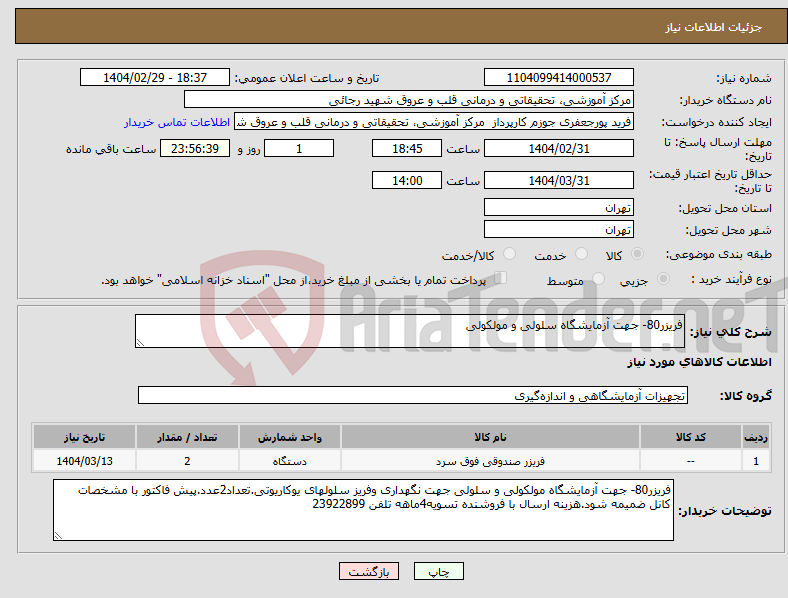788x598 pixels.
Task: Click the days remaining field showing 1
Action: [x=299, y=148]
